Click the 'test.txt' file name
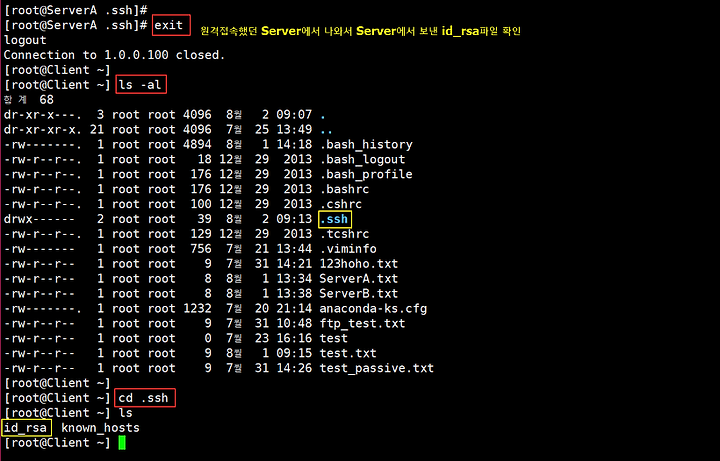 coord(348,353)
